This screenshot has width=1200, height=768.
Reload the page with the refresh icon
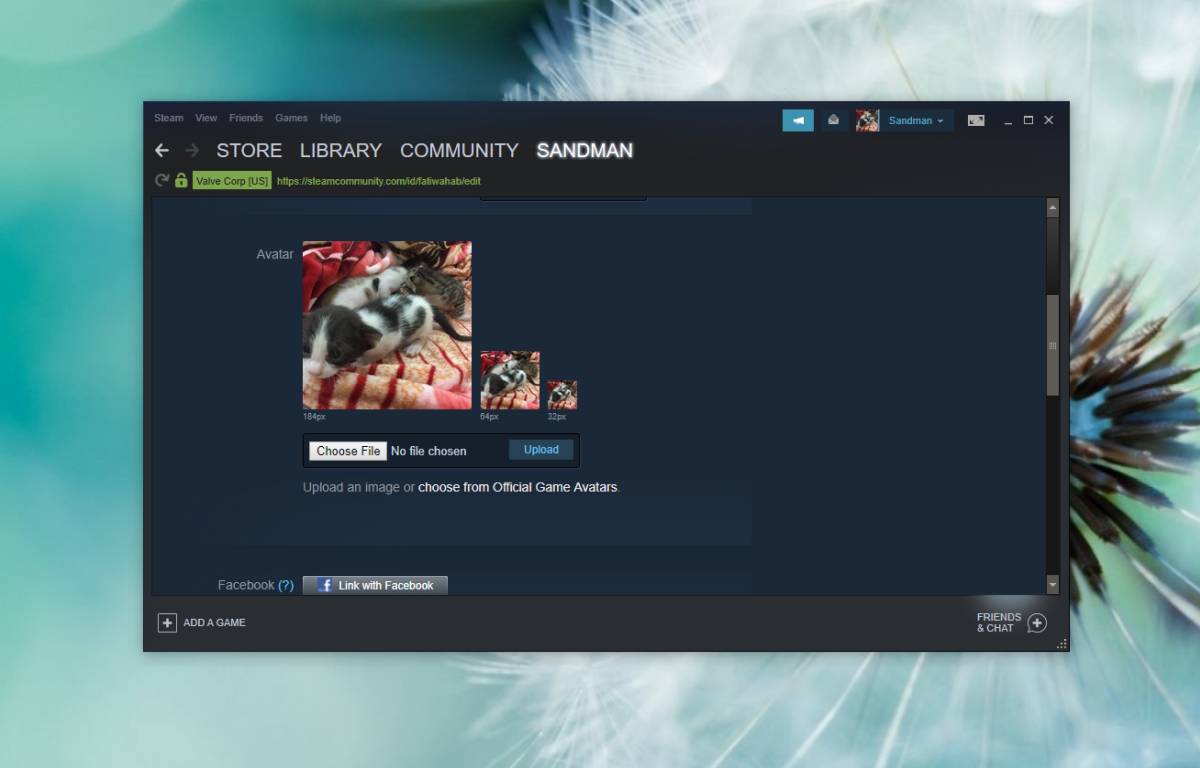[x=162, y=181]
